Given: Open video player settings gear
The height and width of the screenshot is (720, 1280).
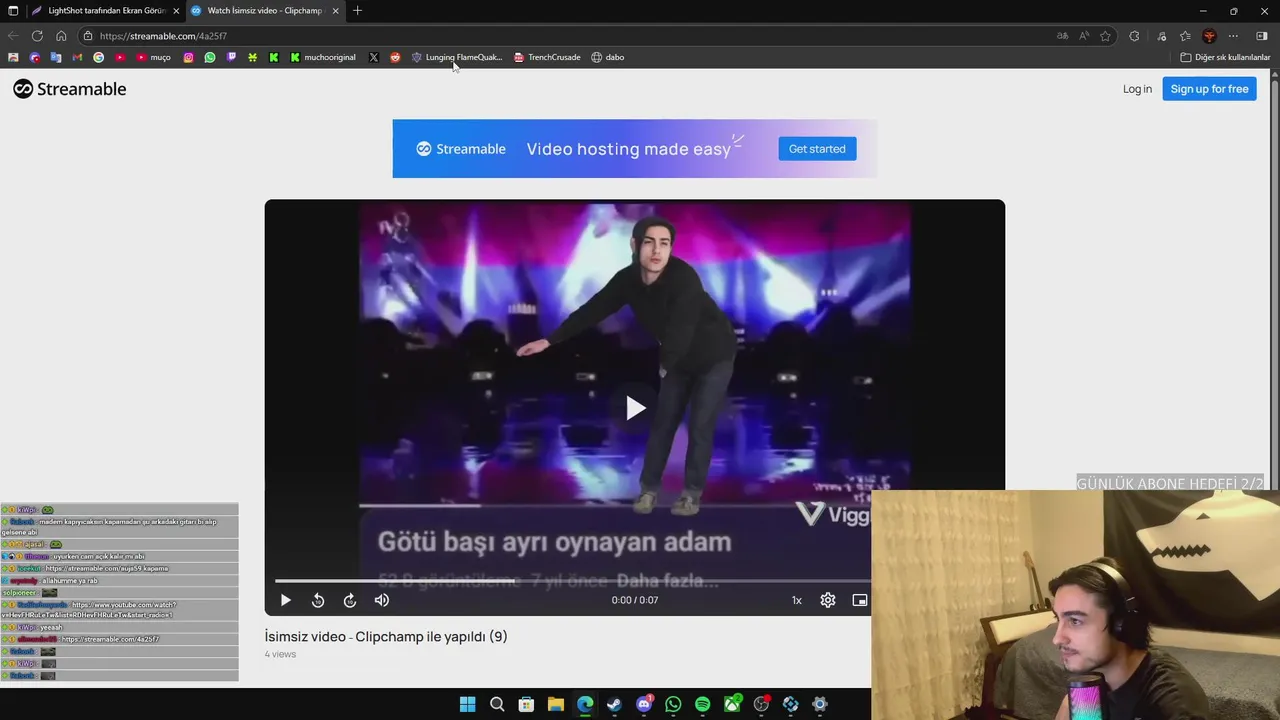Looking at the screenshot, I should [828, 600].
